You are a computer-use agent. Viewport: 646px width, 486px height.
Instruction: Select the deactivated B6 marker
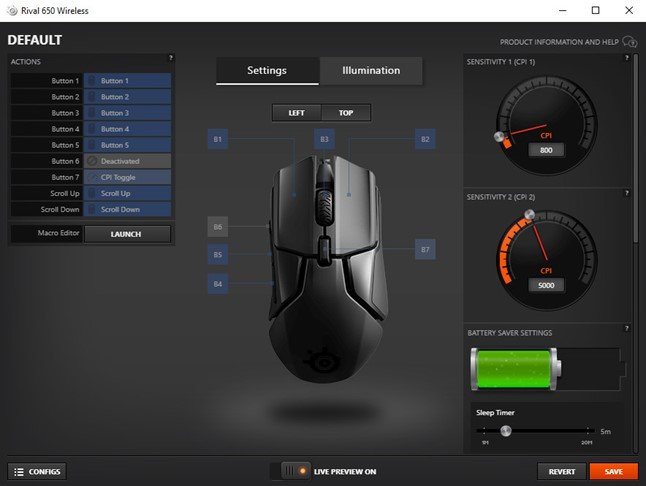(x=217, y=227)
